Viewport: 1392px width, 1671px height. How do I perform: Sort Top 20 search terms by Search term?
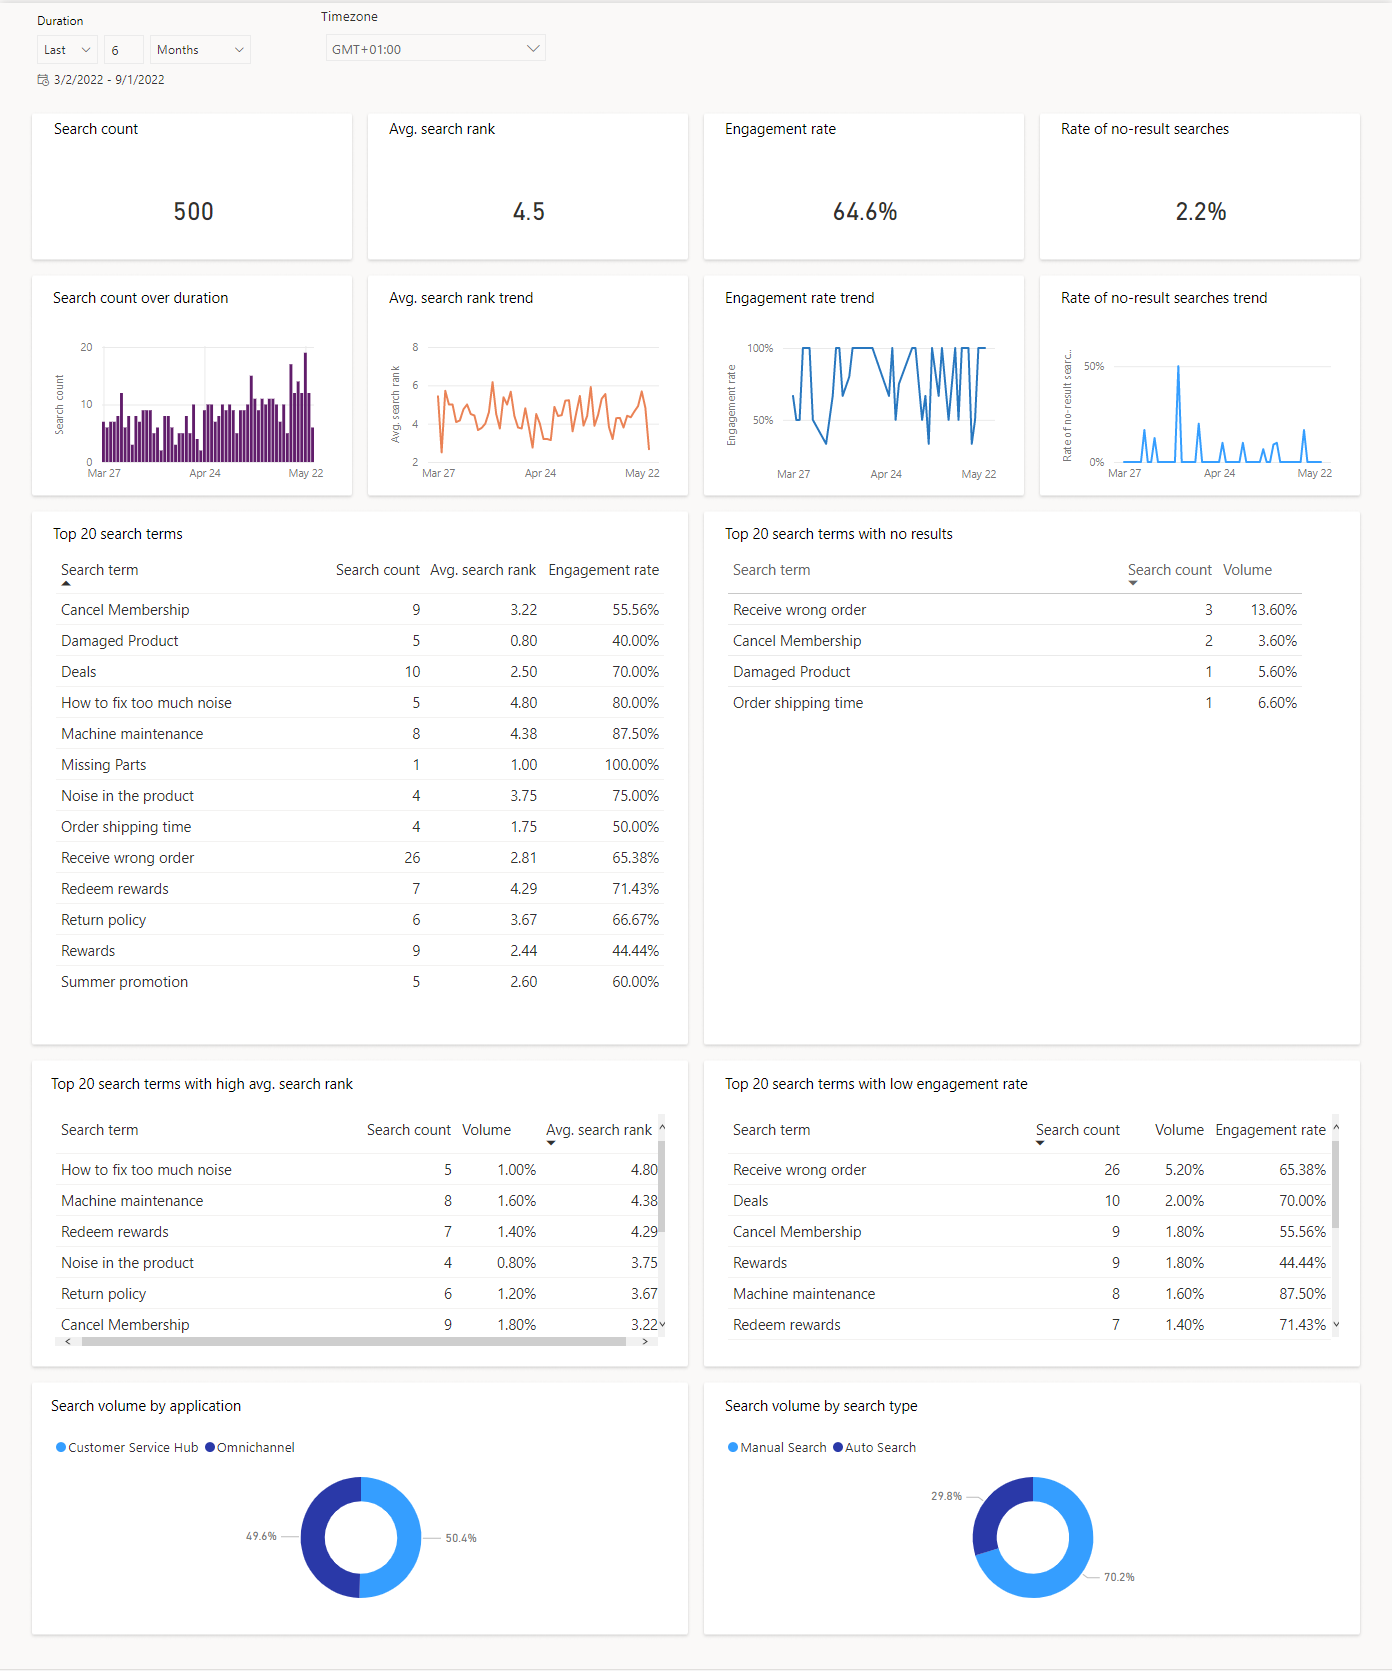click(x=100, y=570)
